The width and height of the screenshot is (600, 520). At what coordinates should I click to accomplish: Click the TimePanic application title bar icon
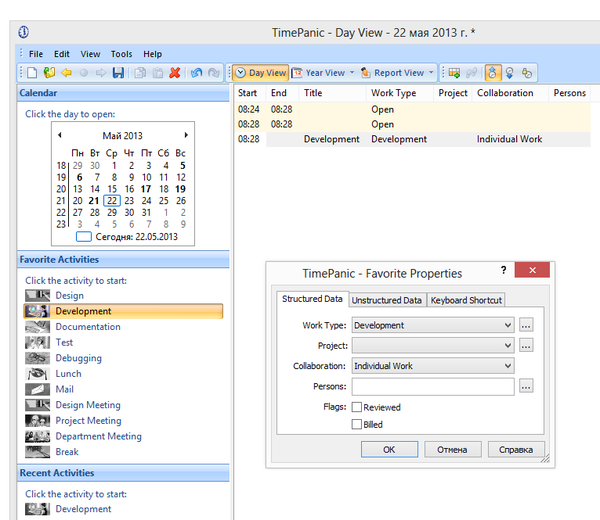coord(24,32)
